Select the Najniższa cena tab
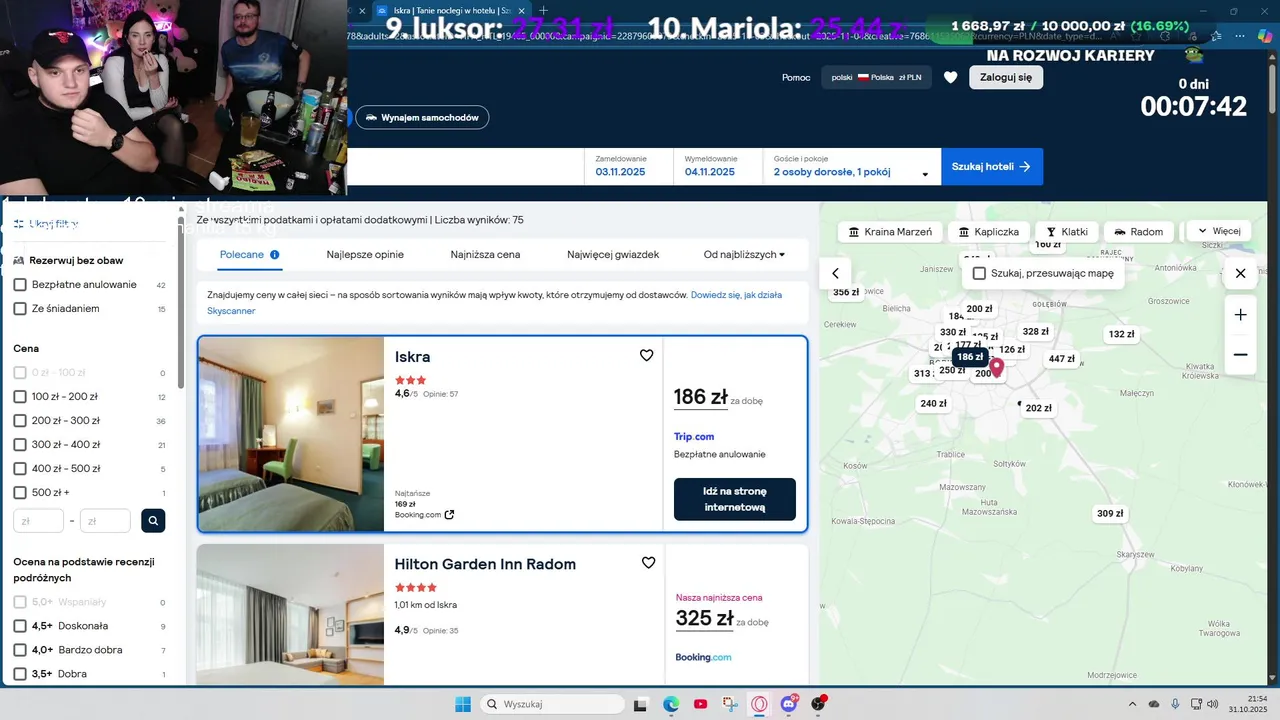 click(x=485, y=255)
